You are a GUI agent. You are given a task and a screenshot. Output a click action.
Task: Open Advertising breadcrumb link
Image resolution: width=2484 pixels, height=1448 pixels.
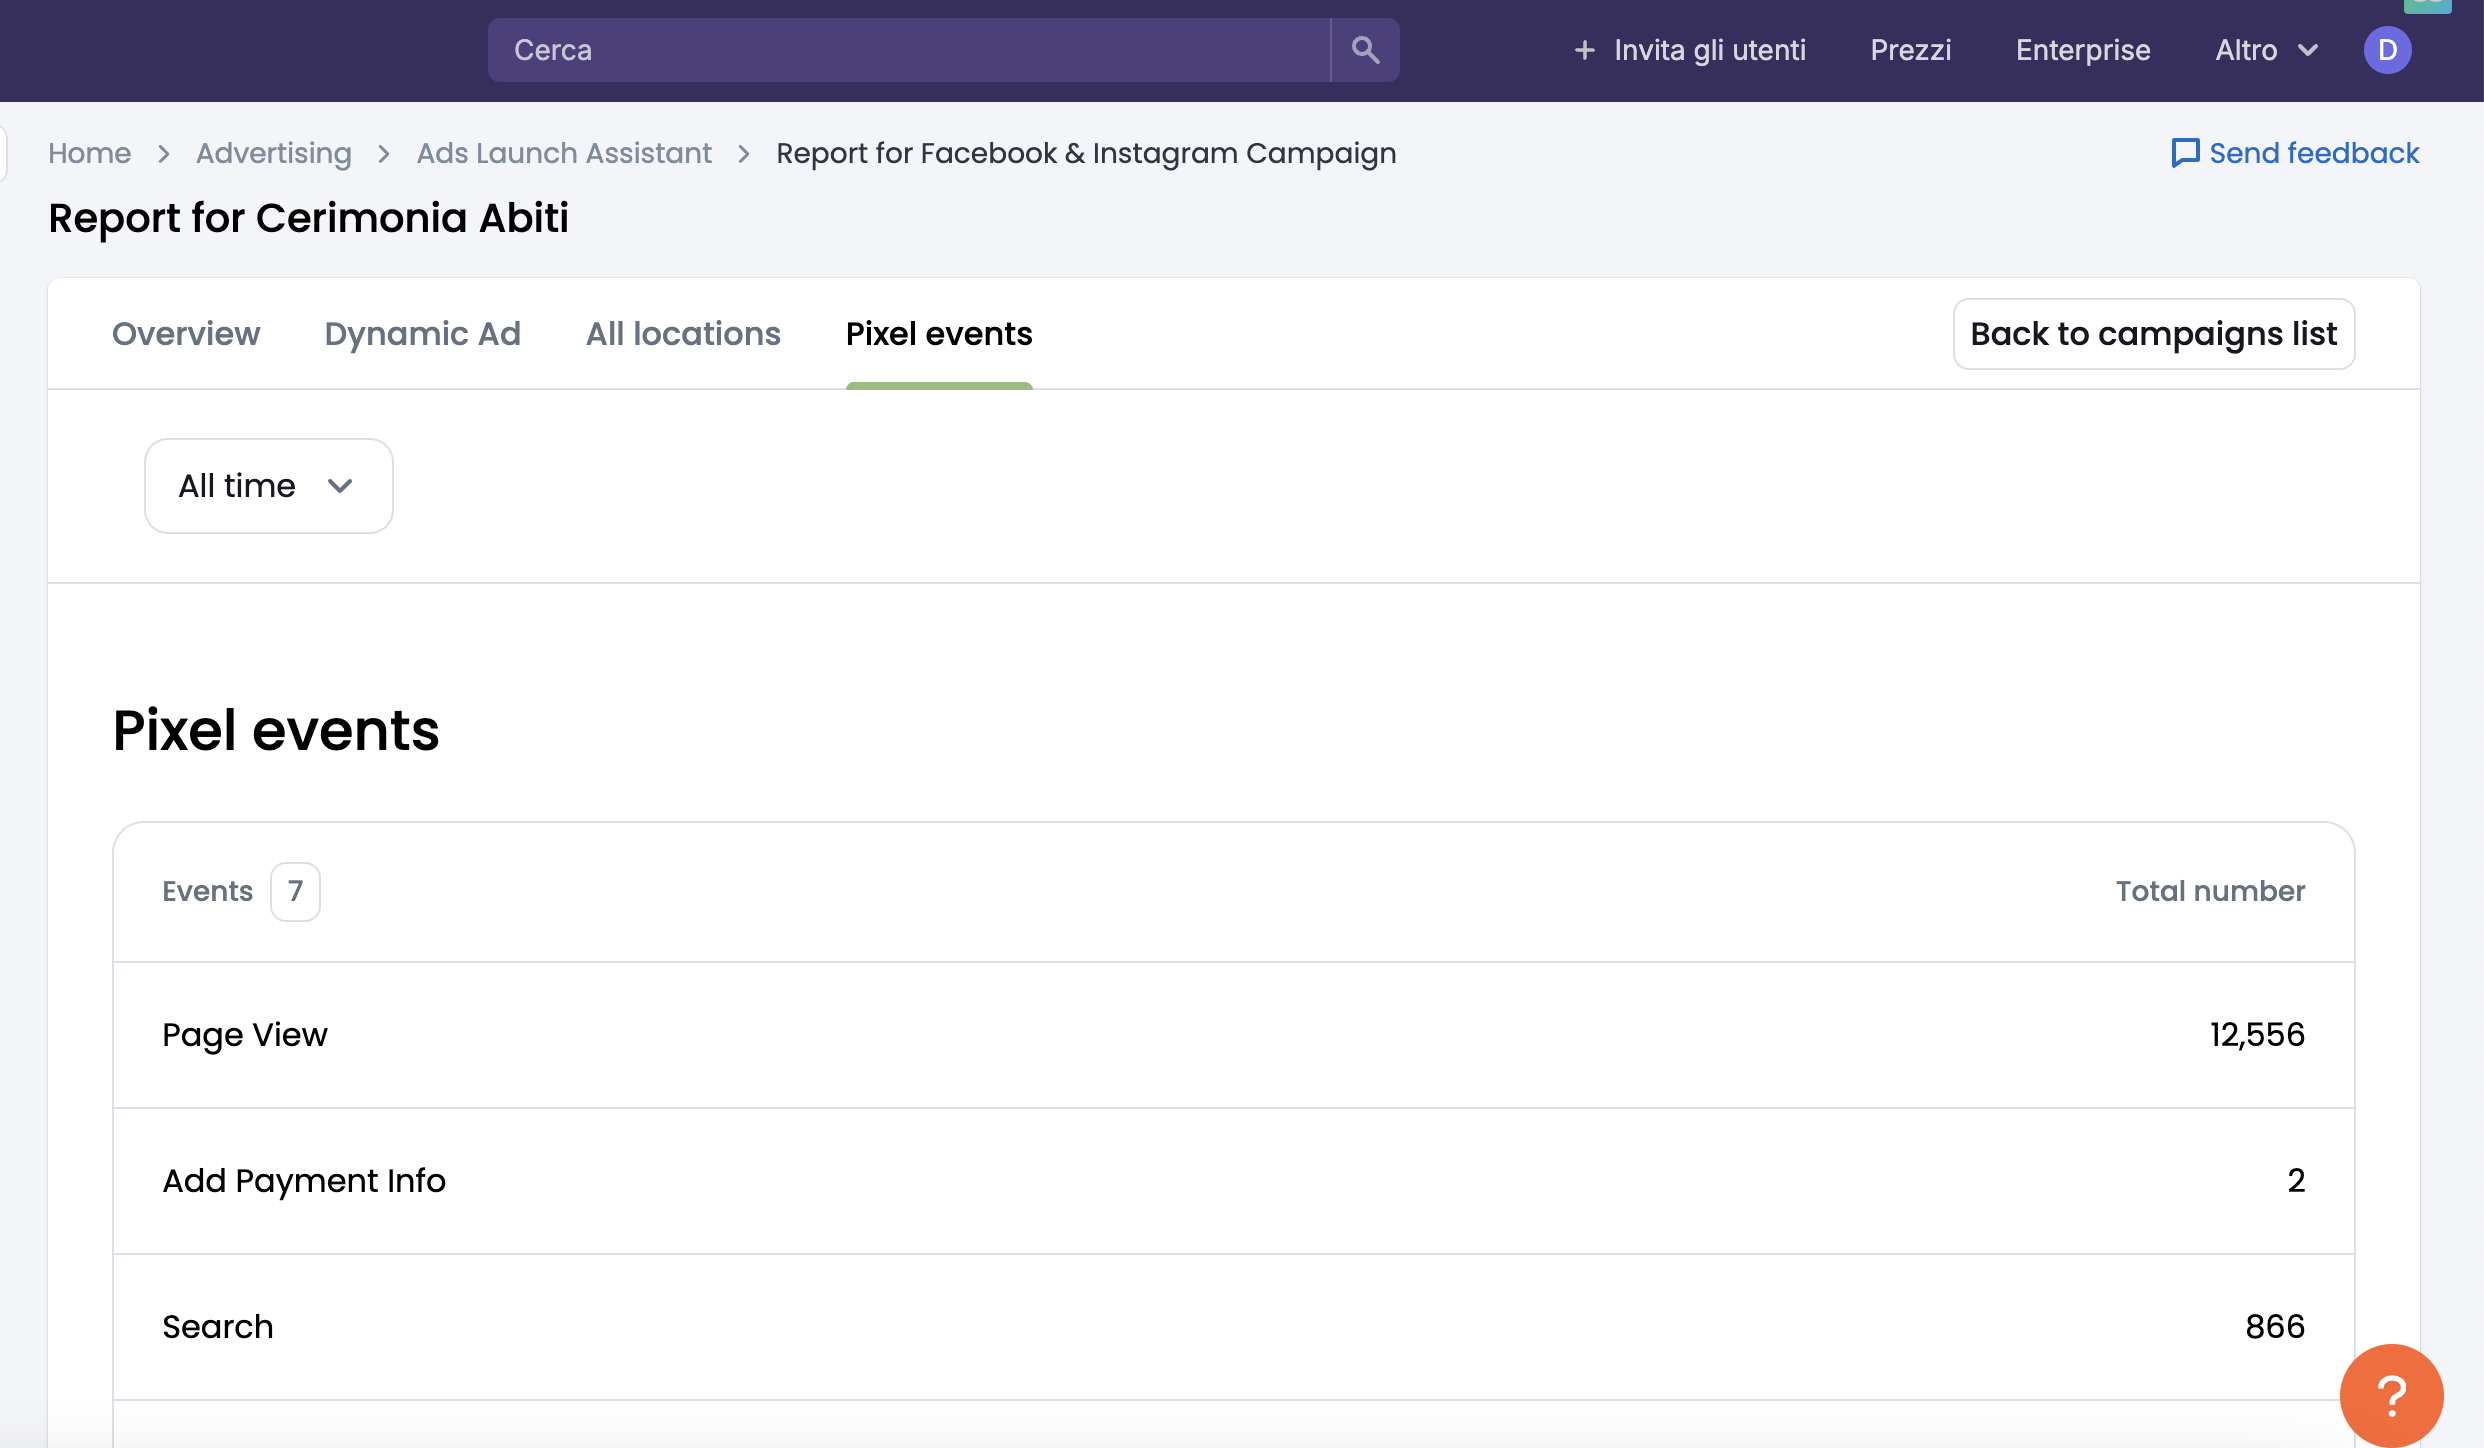click(x=274, y=153)
